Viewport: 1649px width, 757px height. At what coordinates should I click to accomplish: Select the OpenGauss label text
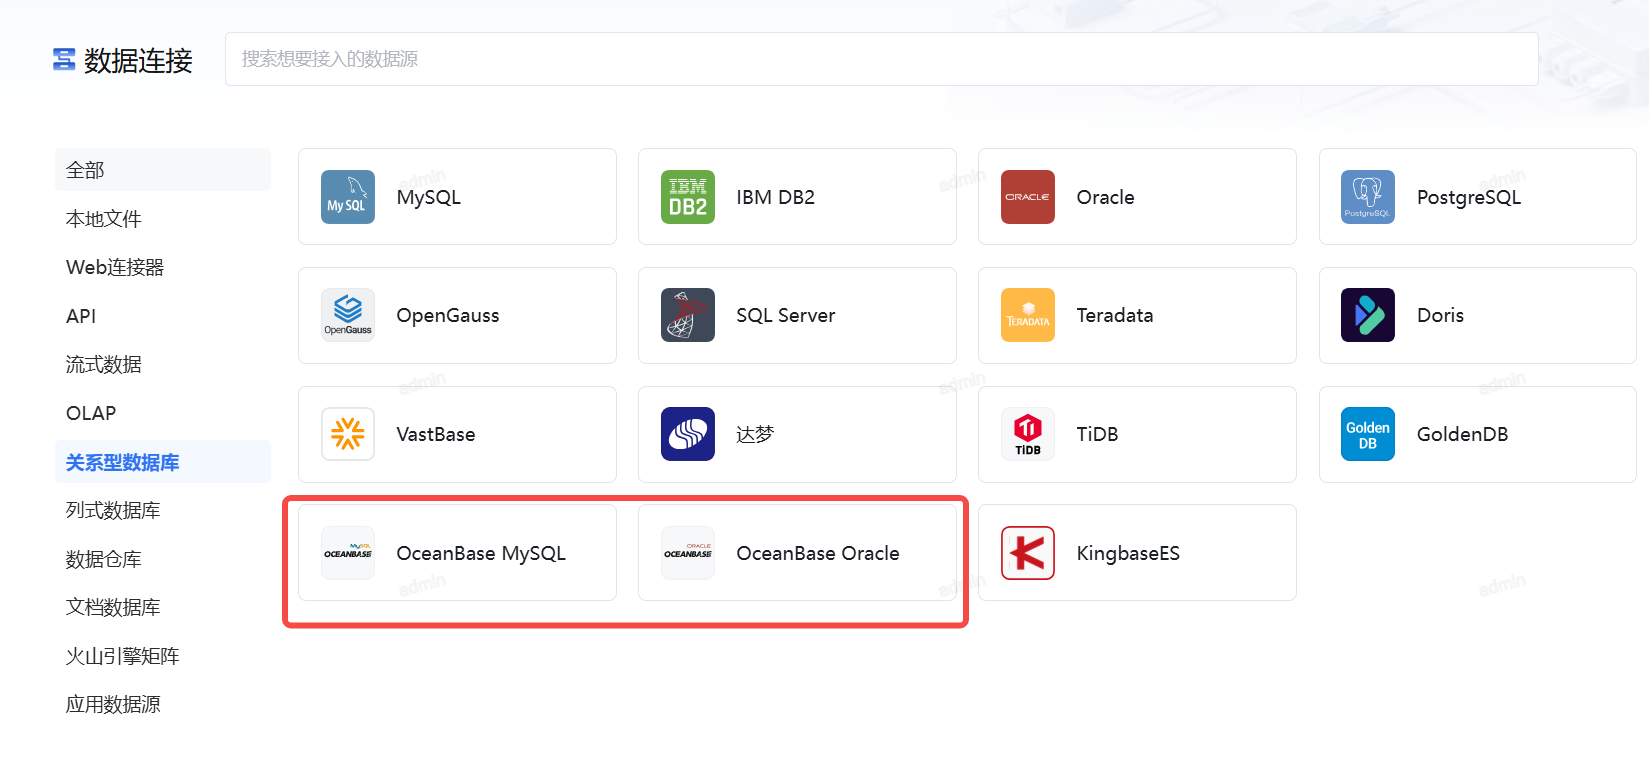[x=448, y=315]
